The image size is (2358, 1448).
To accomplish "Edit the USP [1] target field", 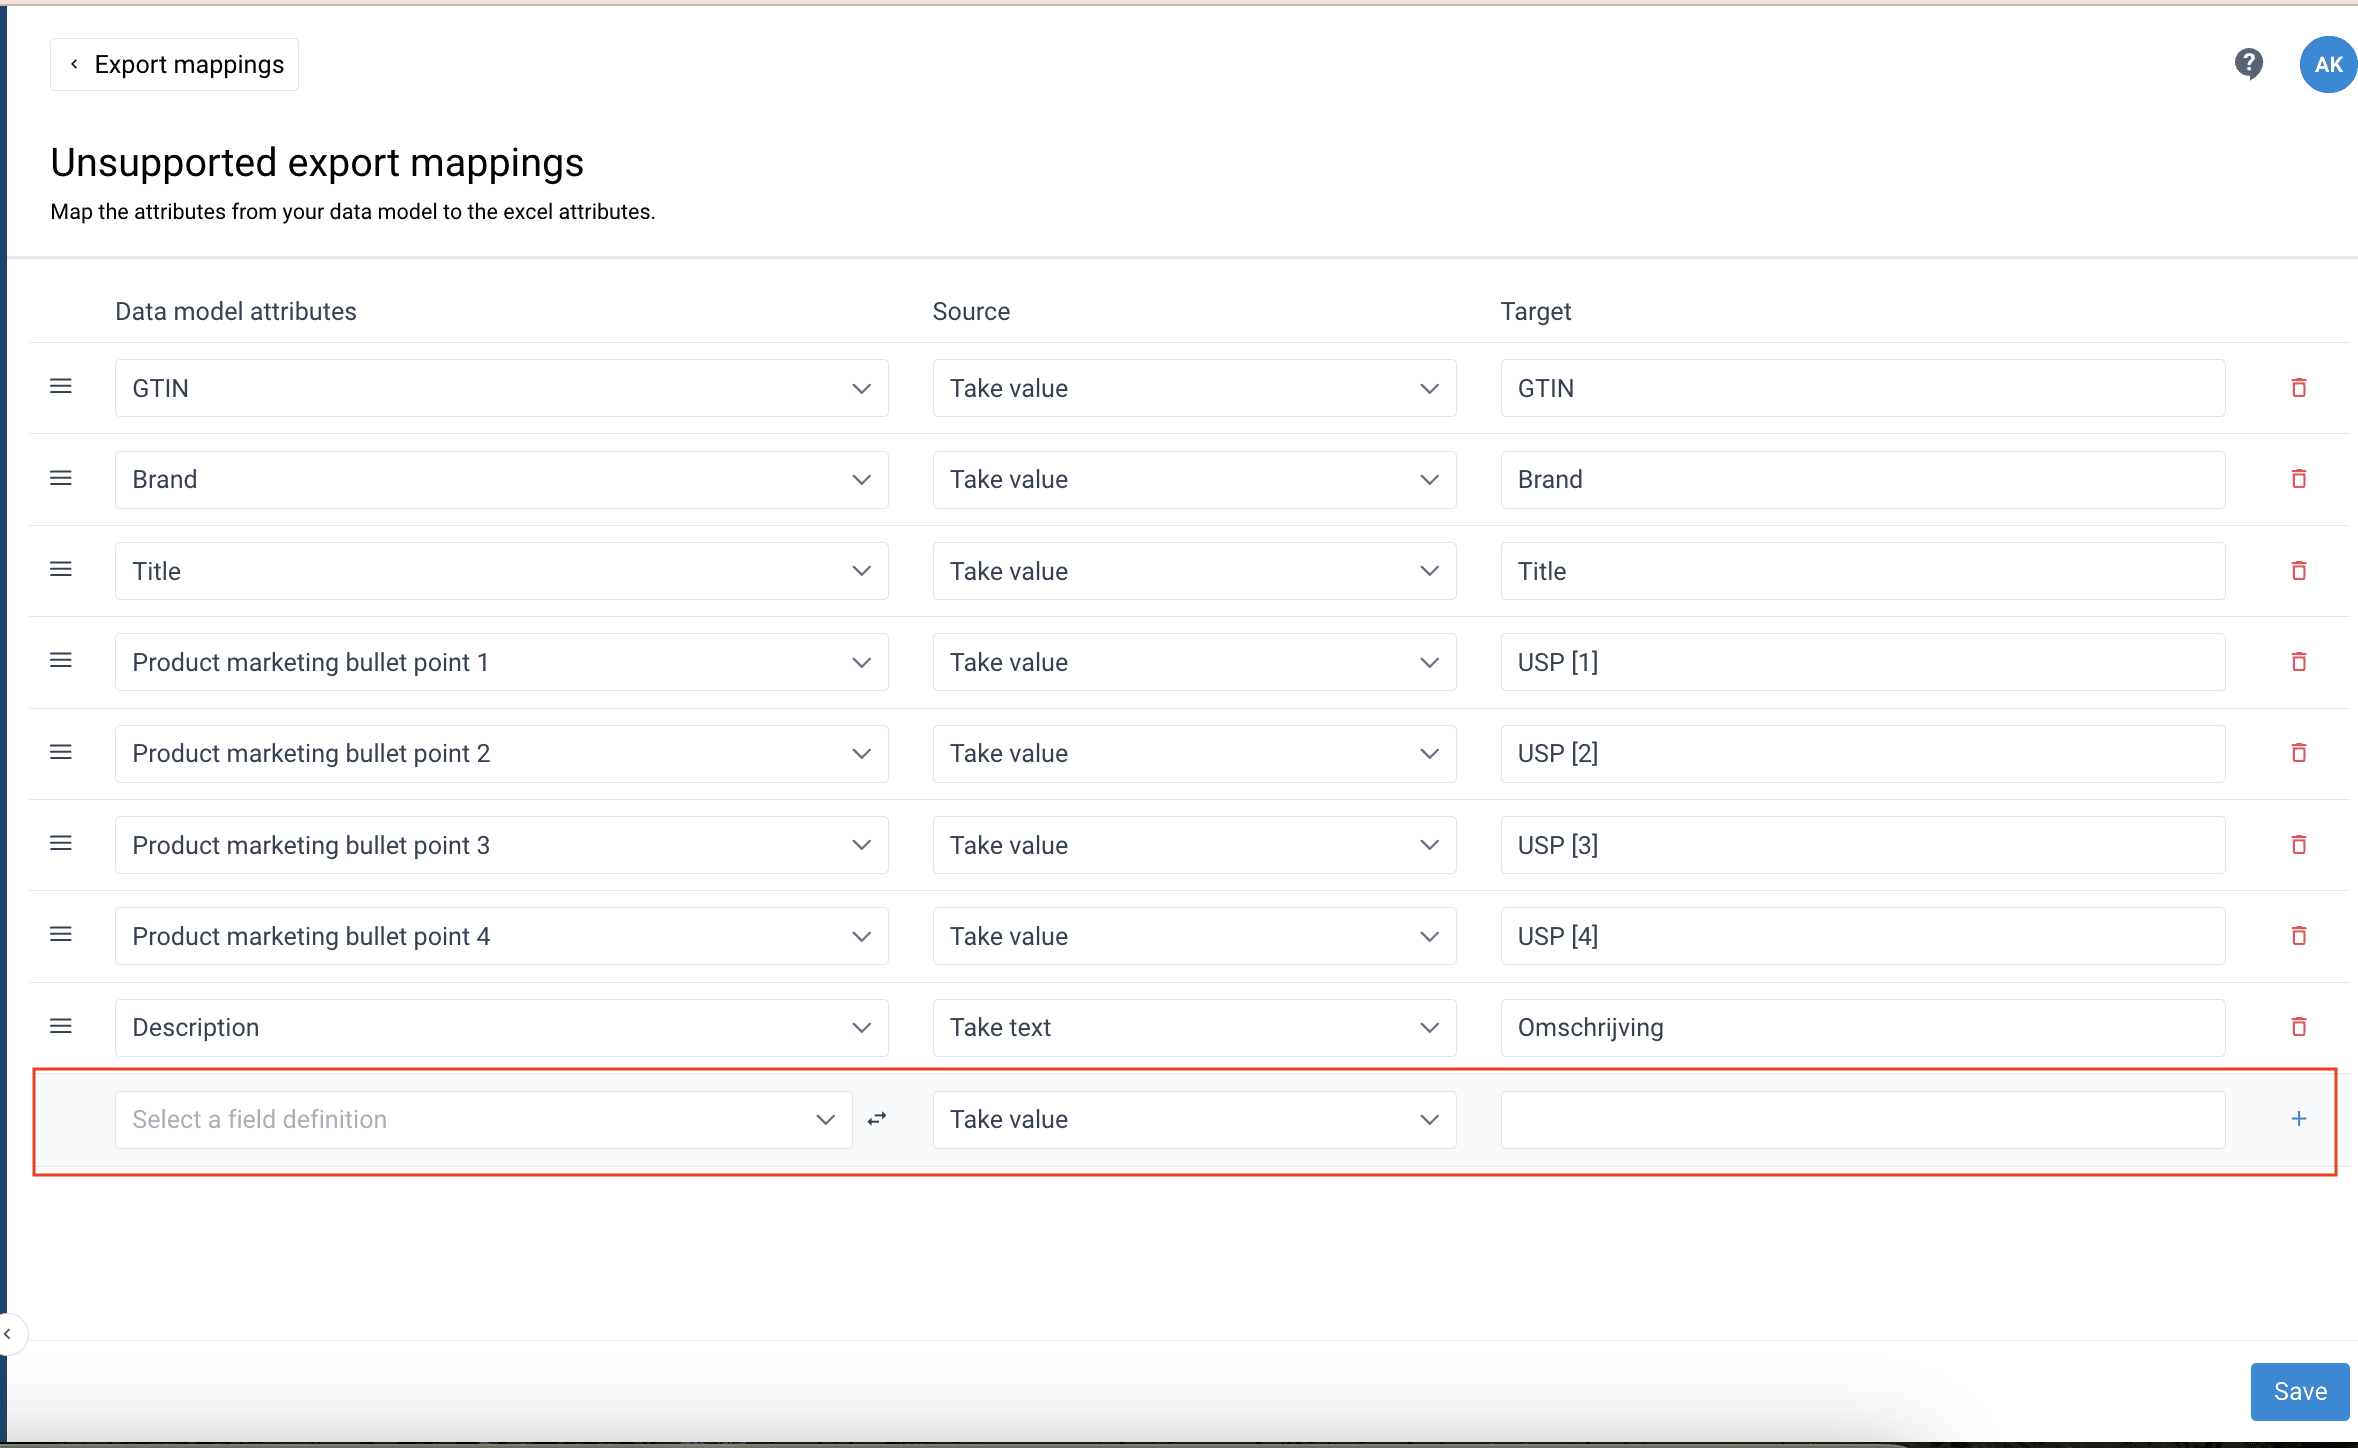I will 1862,662.
